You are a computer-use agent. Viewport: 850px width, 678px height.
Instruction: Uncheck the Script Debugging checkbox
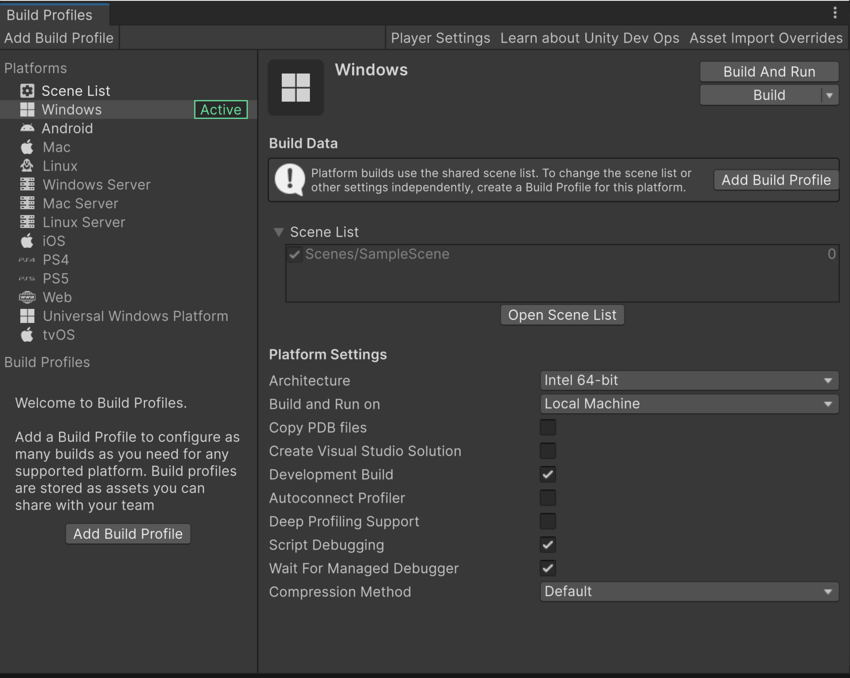coord(548,545)
